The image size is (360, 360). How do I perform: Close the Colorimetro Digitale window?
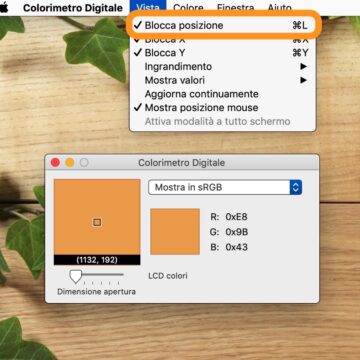55,163
